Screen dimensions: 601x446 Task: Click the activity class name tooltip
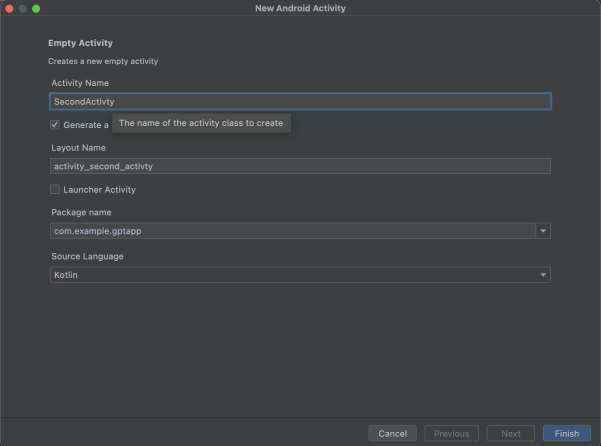201,124
